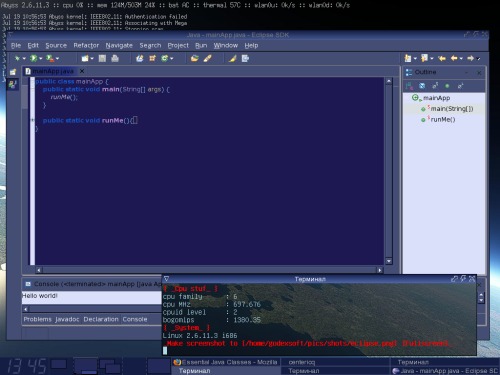Click the Debug toolbar icon
Screen dimensions: 500x375
pos(17,59)
